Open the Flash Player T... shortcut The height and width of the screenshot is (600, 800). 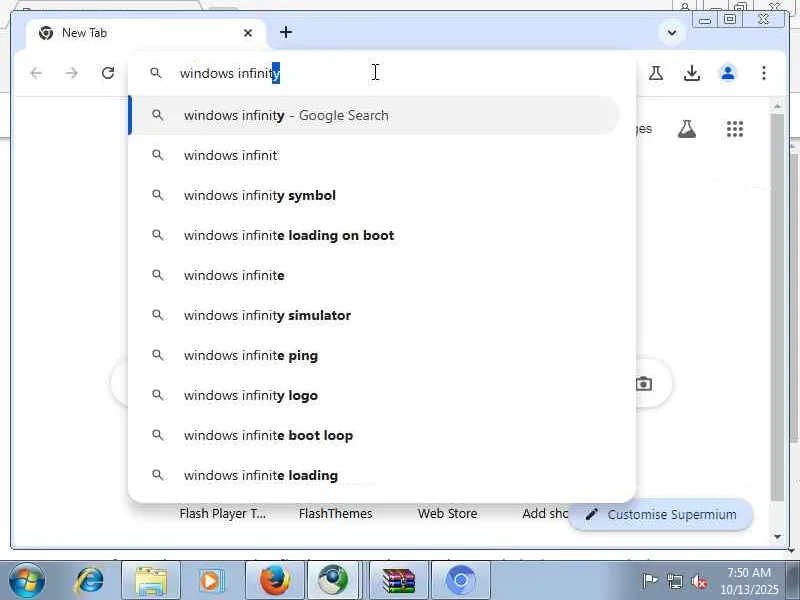click(x=222, y=513)
